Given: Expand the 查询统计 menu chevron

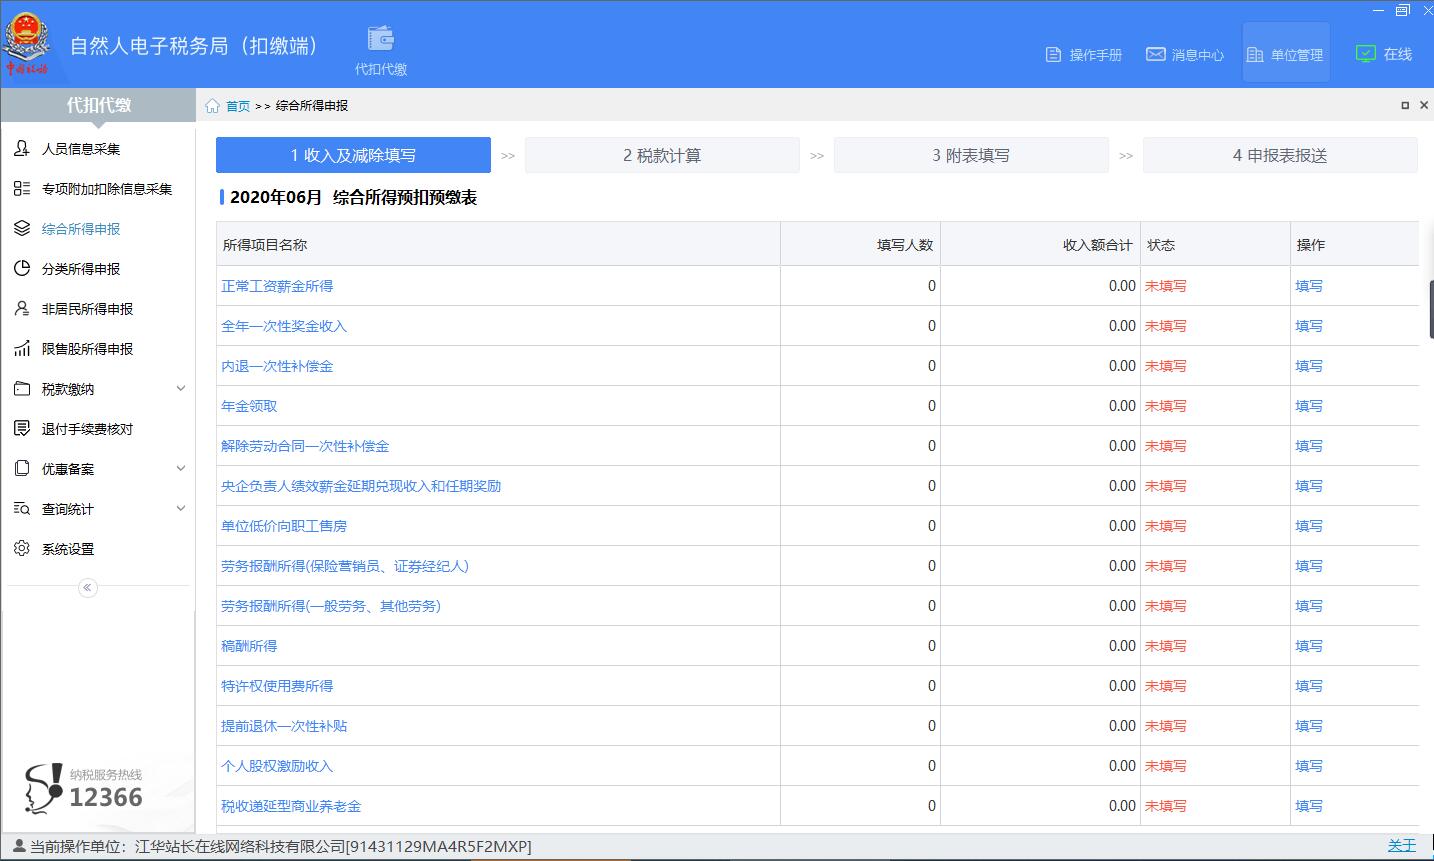Looking at the screenshot, I should coord(181,508).
